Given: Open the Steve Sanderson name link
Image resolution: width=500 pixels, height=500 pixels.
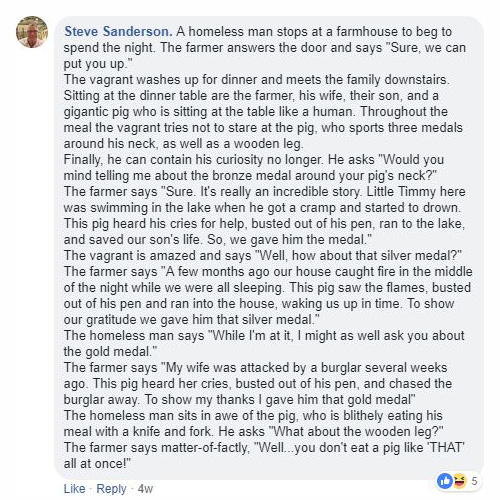Looking at the screenshot, I should (x=118, y=31).
